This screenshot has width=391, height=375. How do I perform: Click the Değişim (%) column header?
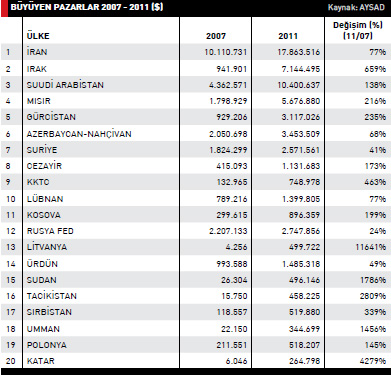coord(358,30)
